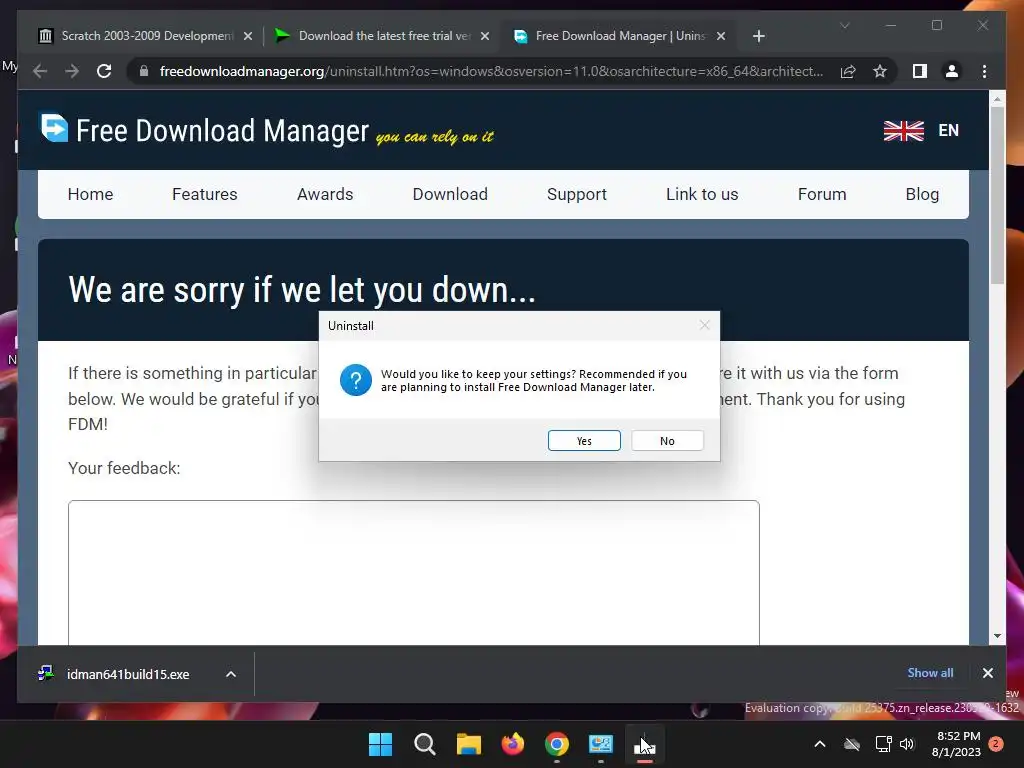The image size is (1024, 768).
Task: Click the uninstaller app taskbar icon
Action: [x=645, y=744]
